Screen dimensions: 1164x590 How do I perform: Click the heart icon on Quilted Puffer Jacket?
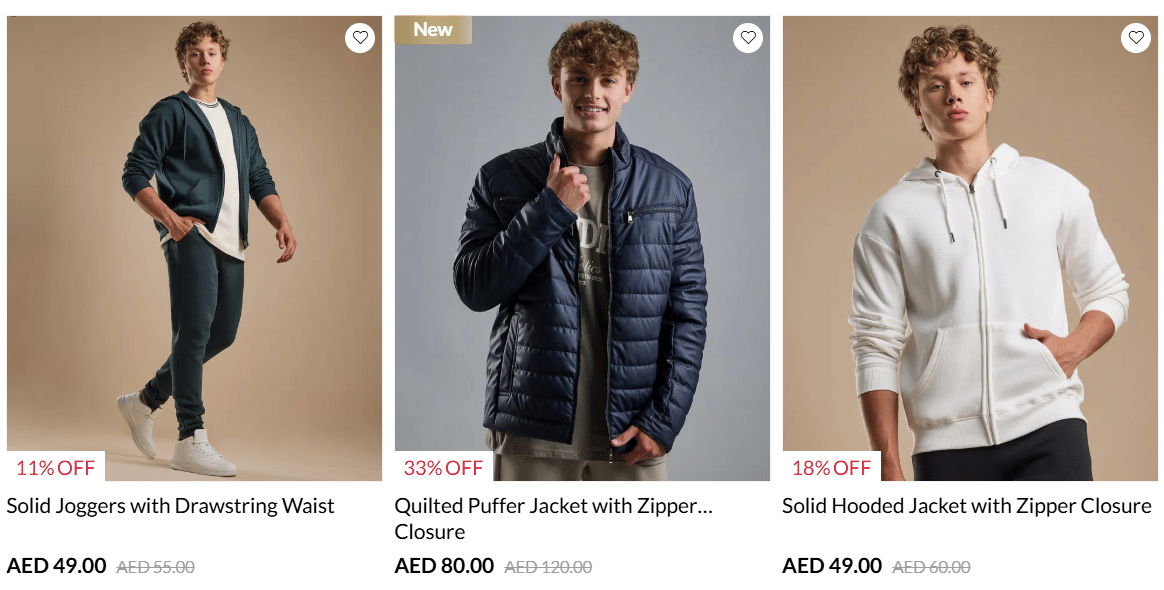748,38
